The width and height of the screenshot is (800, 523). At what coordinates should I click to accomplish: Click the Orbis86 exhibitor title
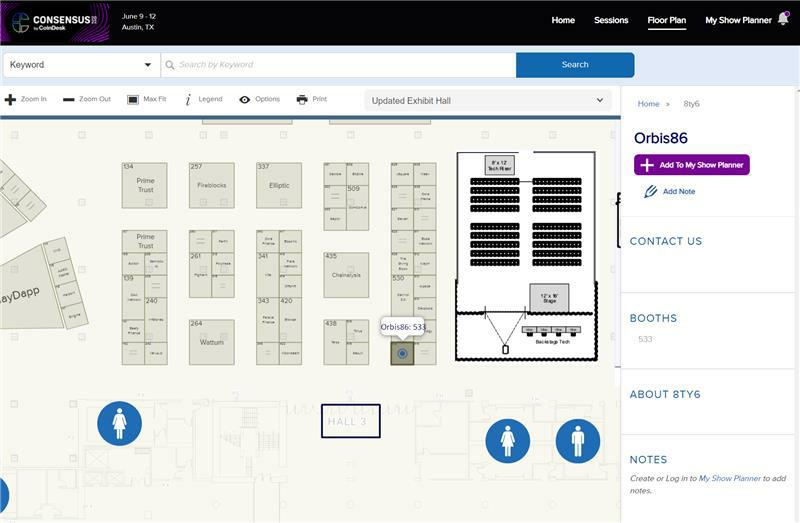coord(661,138)
